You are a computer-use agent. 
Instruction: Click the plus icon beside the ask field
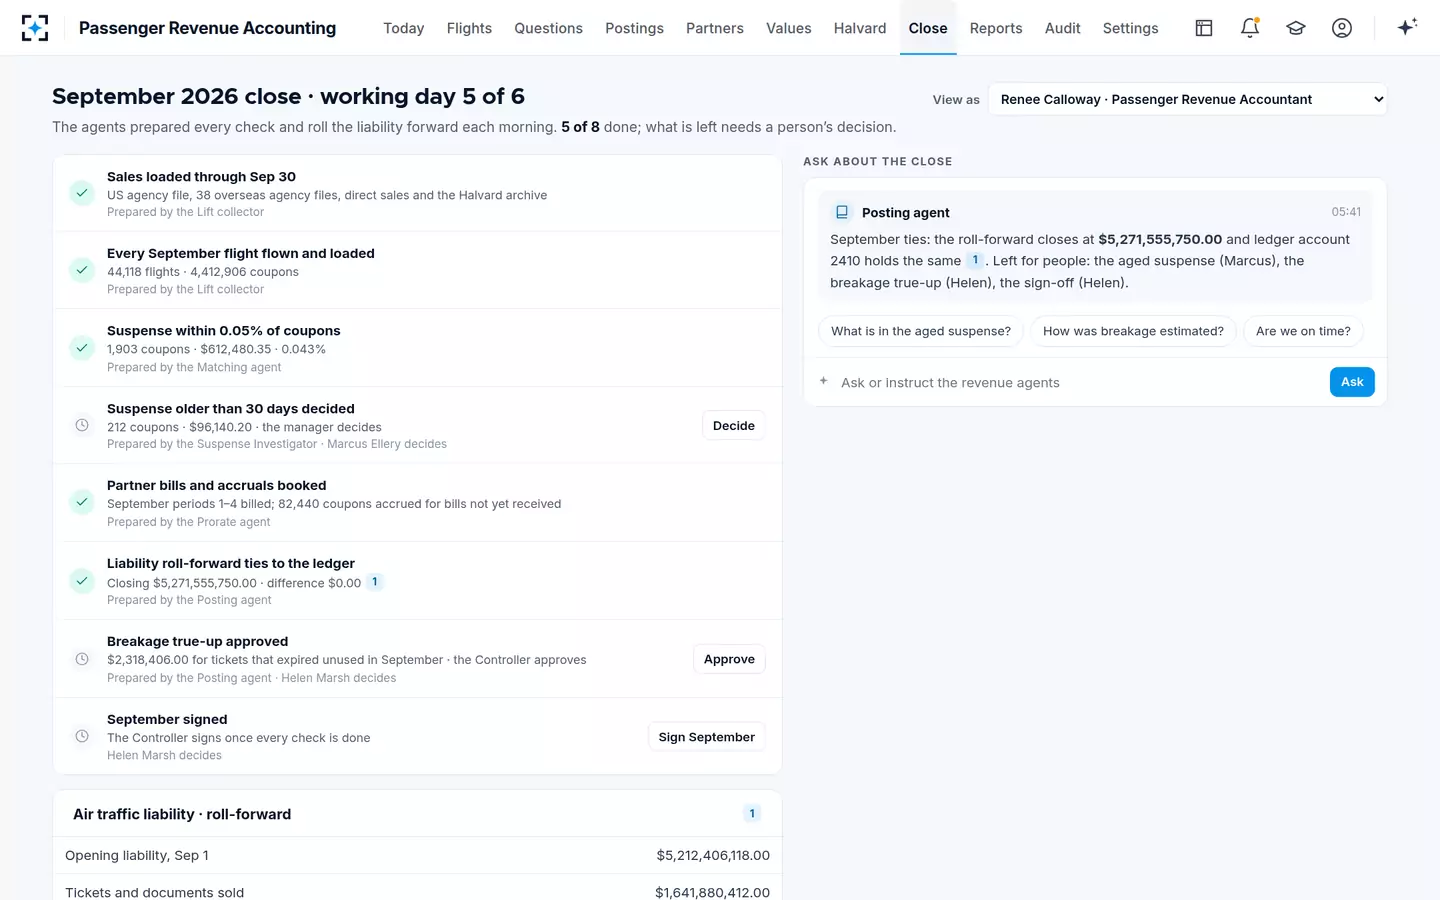click(824, 381)
